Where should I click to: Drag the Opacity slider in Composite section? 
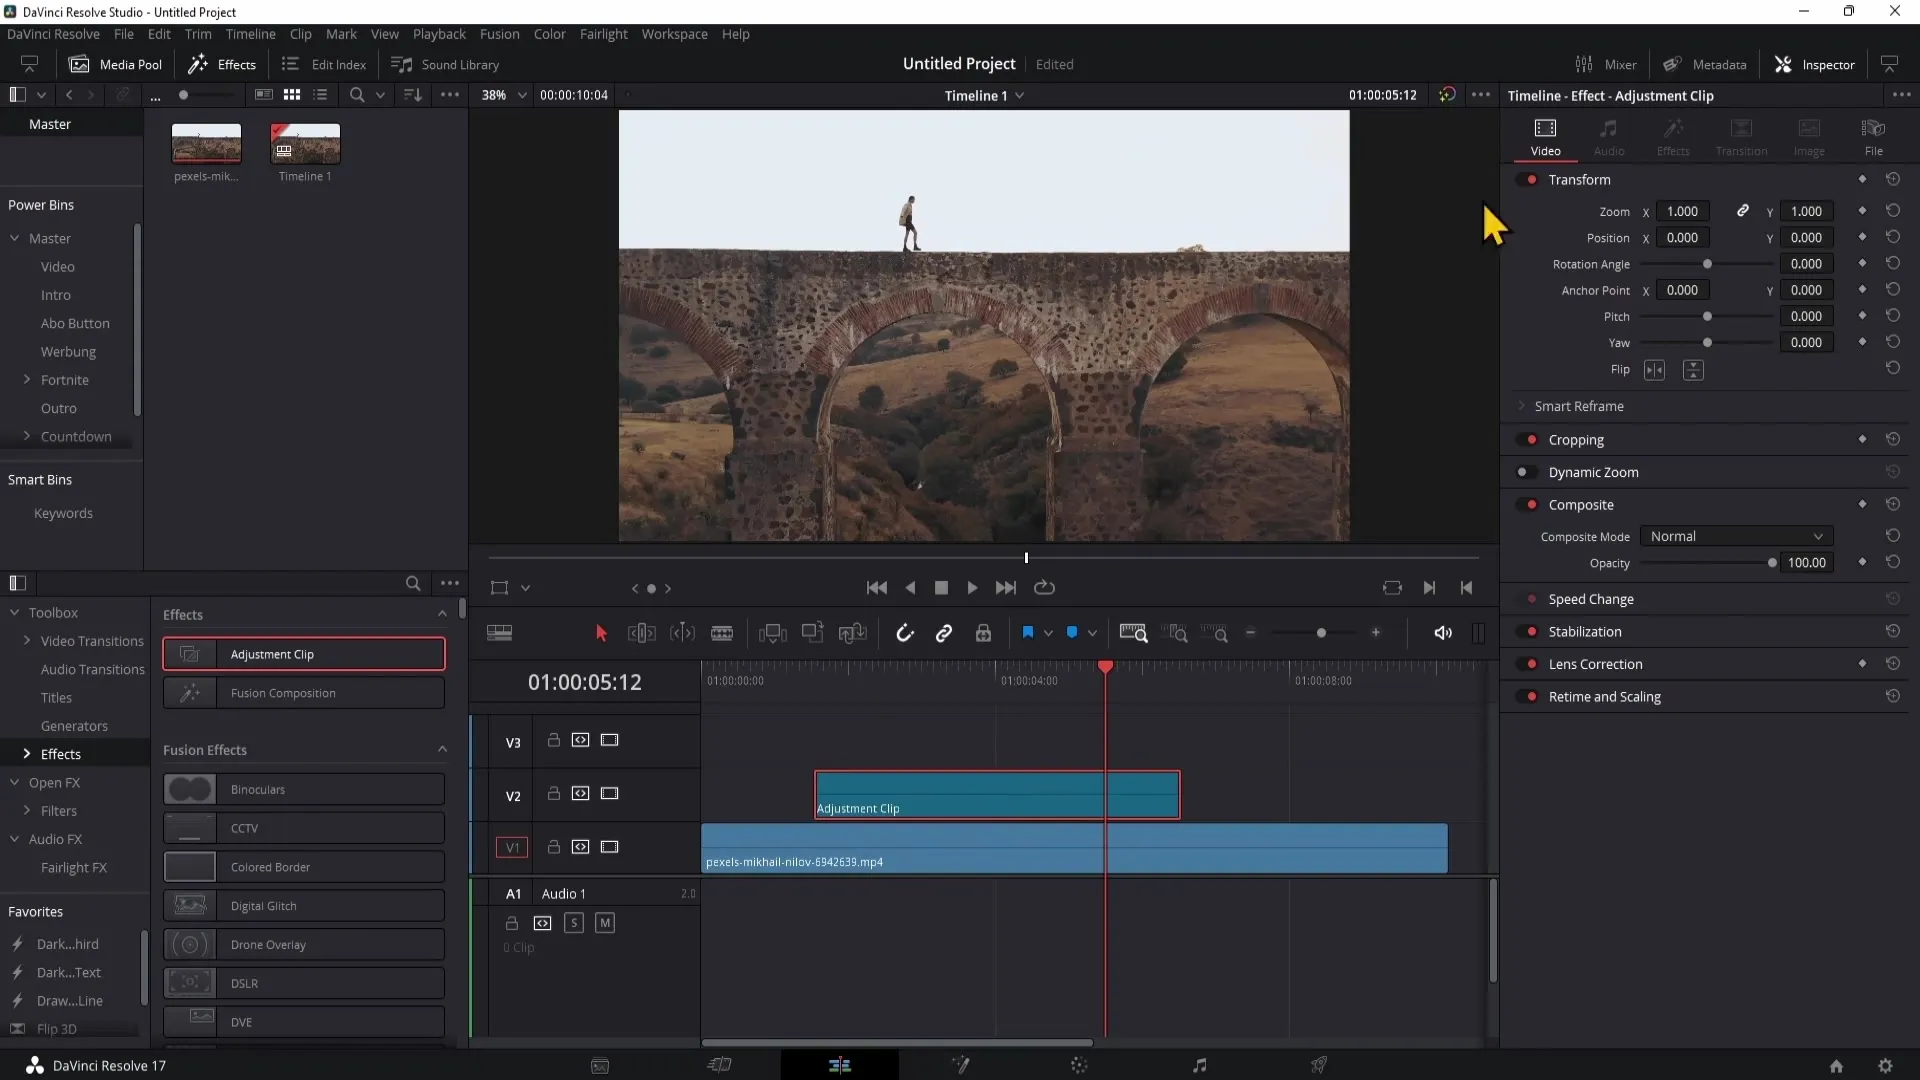tap(1771, 563)
